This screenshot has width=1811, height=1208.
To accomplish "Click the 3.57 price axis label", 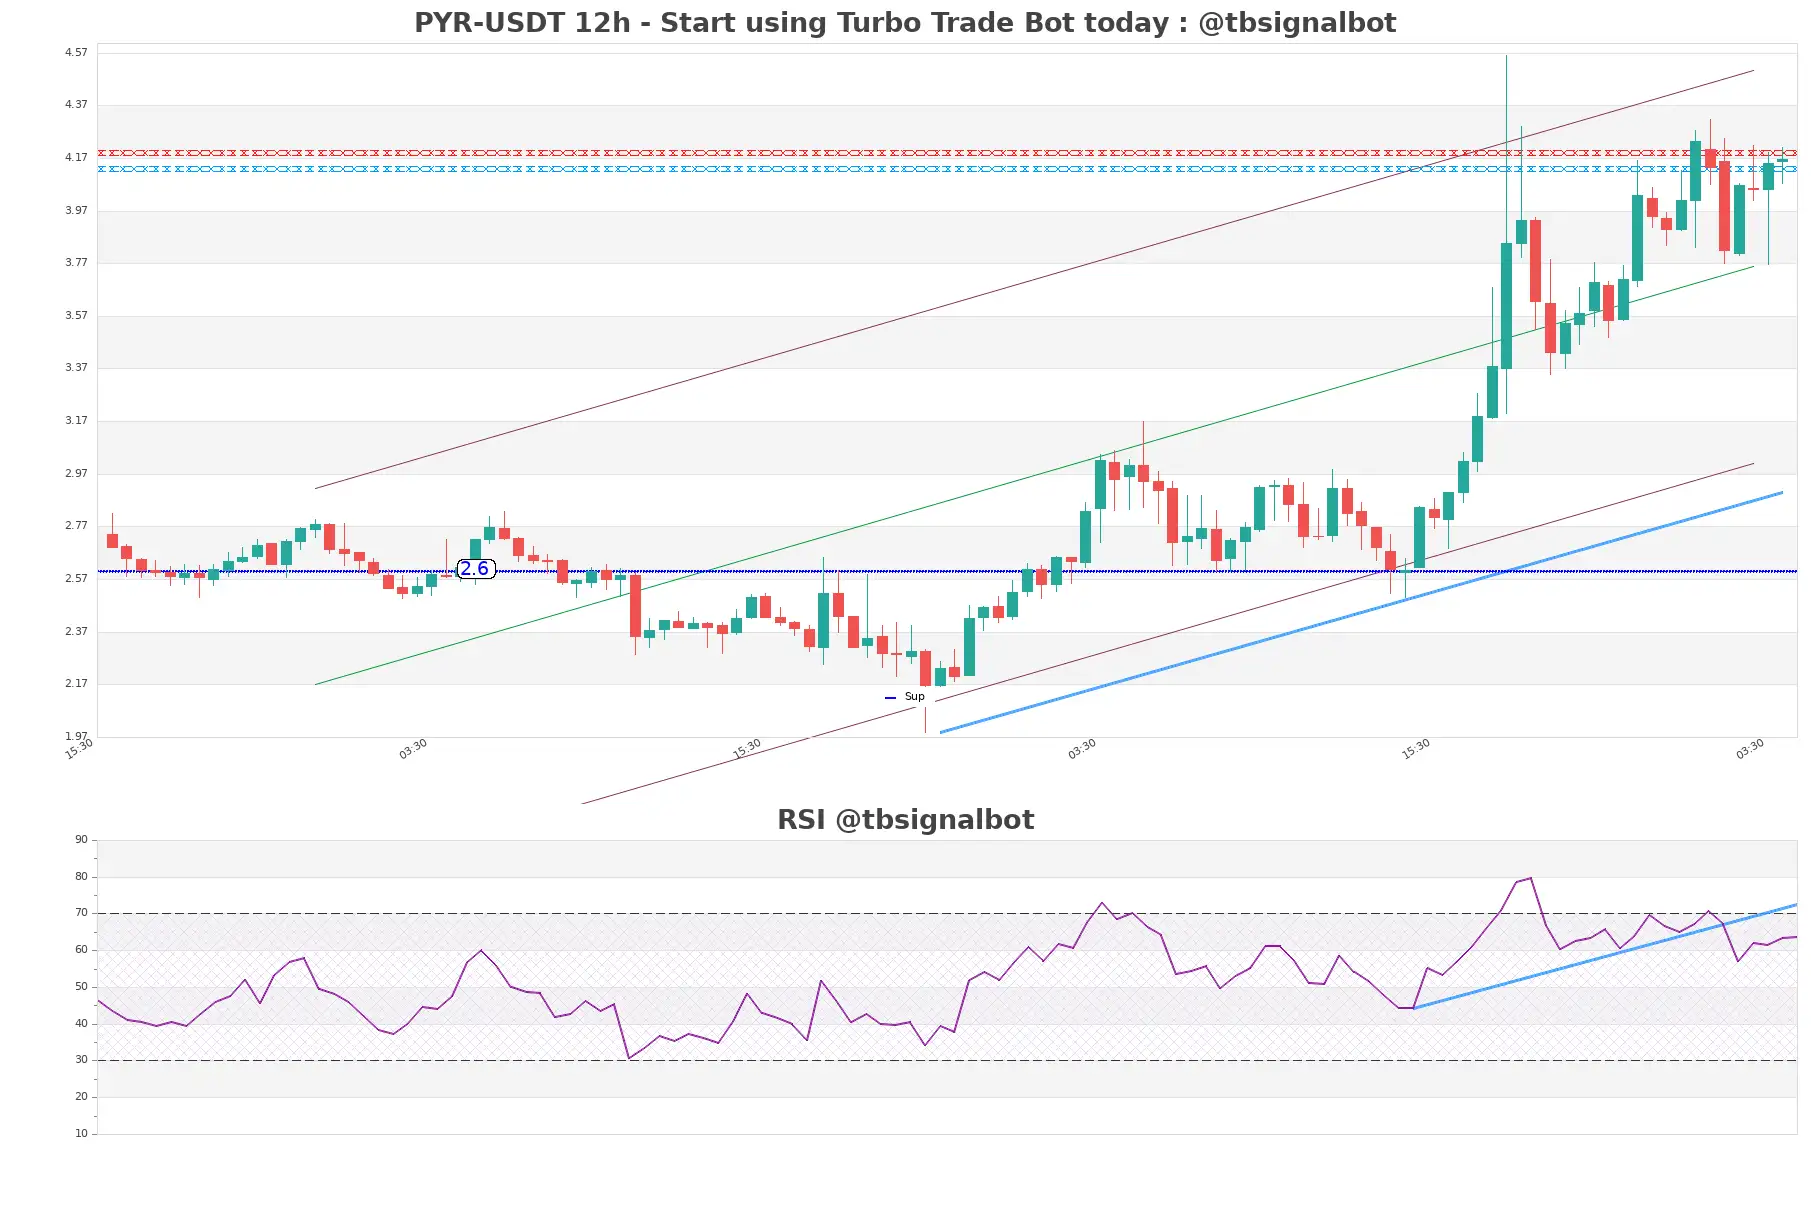I will (76, 315).
